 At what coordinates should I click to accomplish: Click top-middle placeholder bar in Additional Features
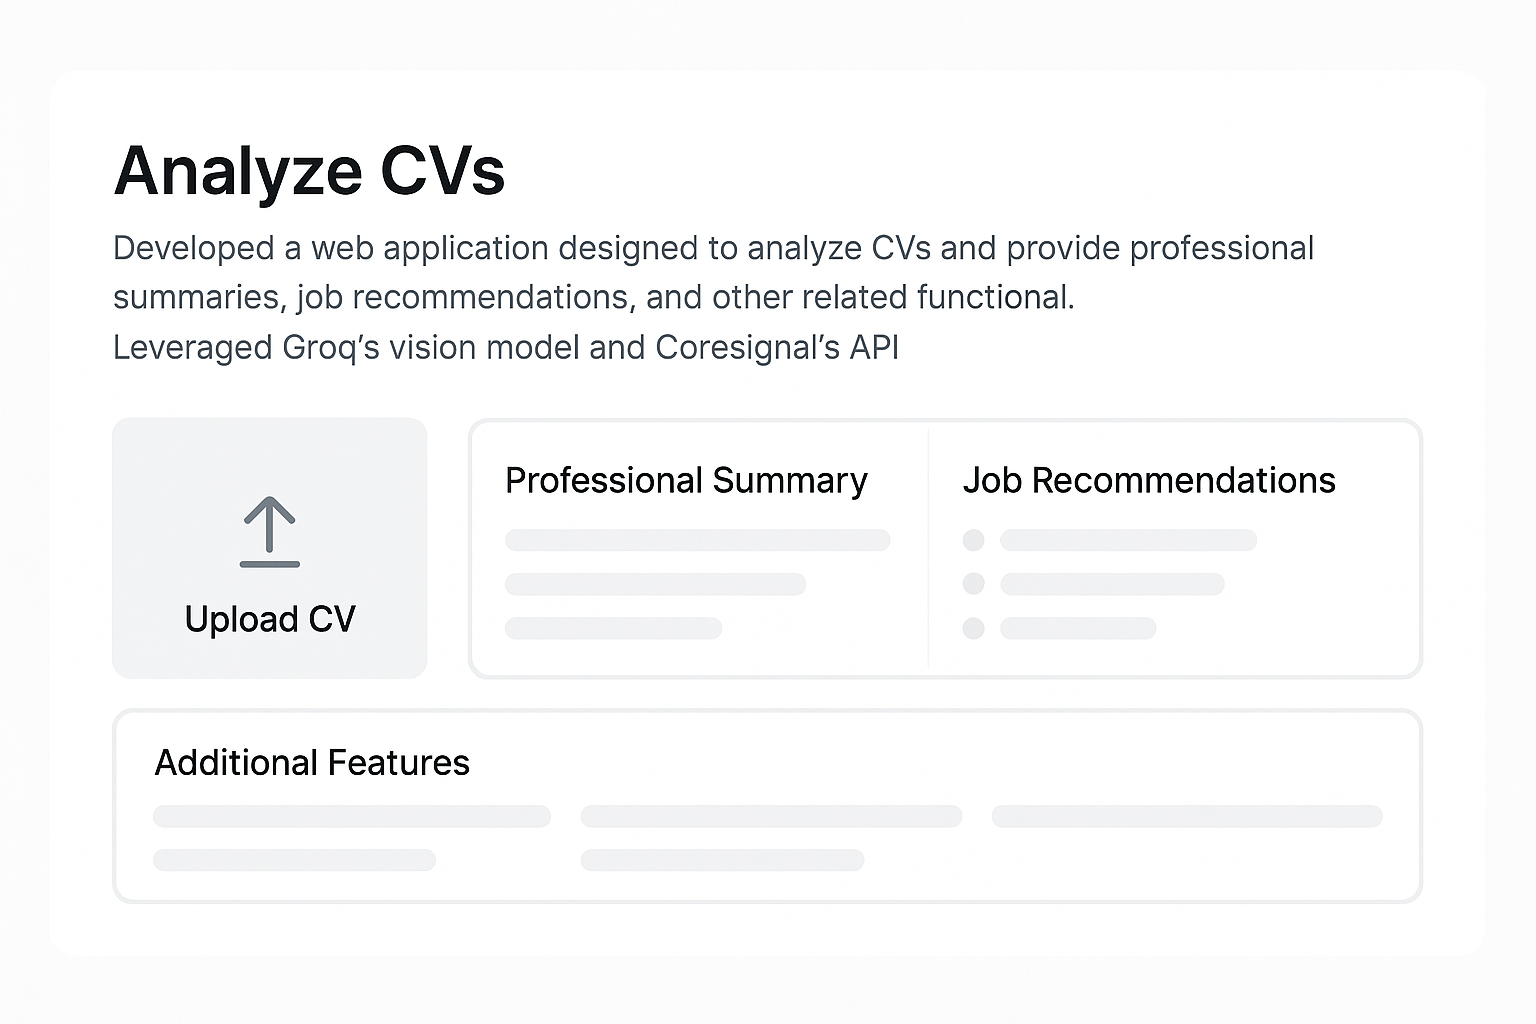pos(771,816)
